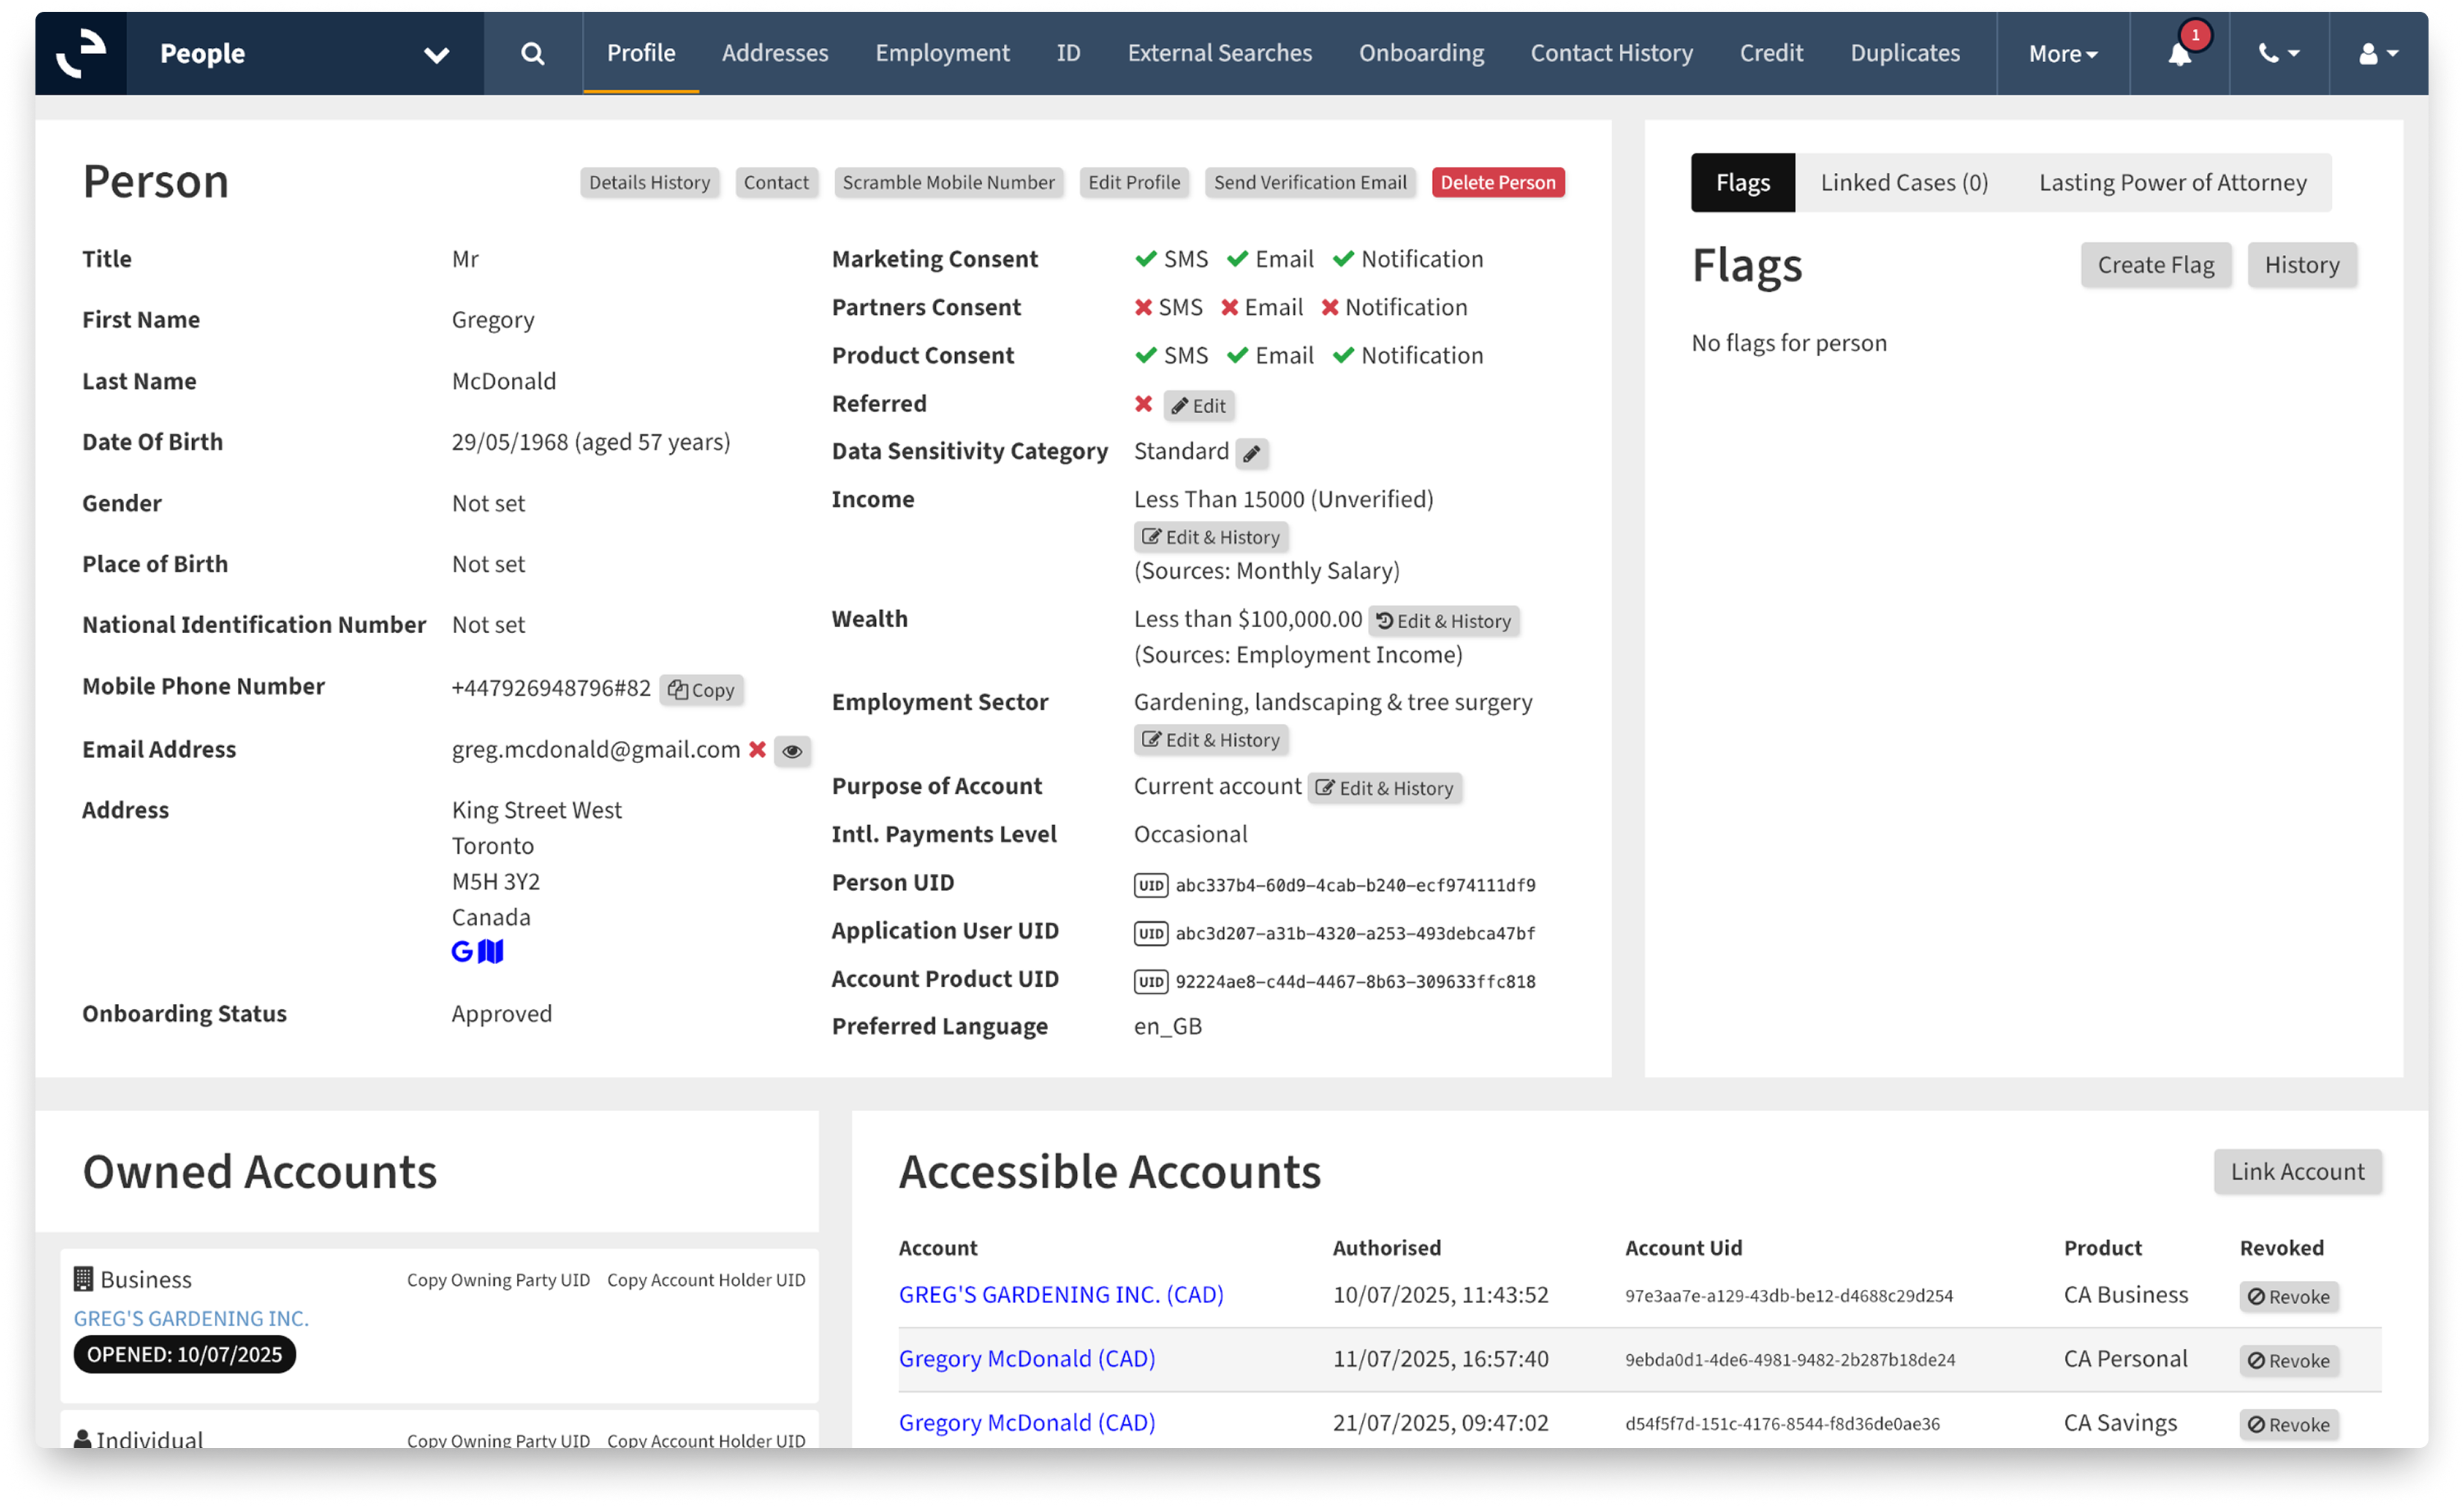Click the Google search icon under address

click(x=461, y=951)
